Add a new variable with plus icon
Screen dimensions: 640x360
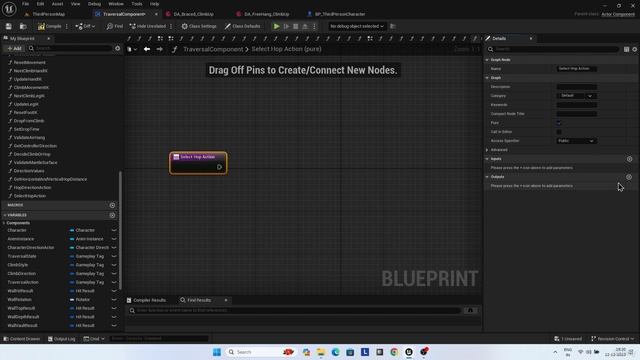click(112, 215)
